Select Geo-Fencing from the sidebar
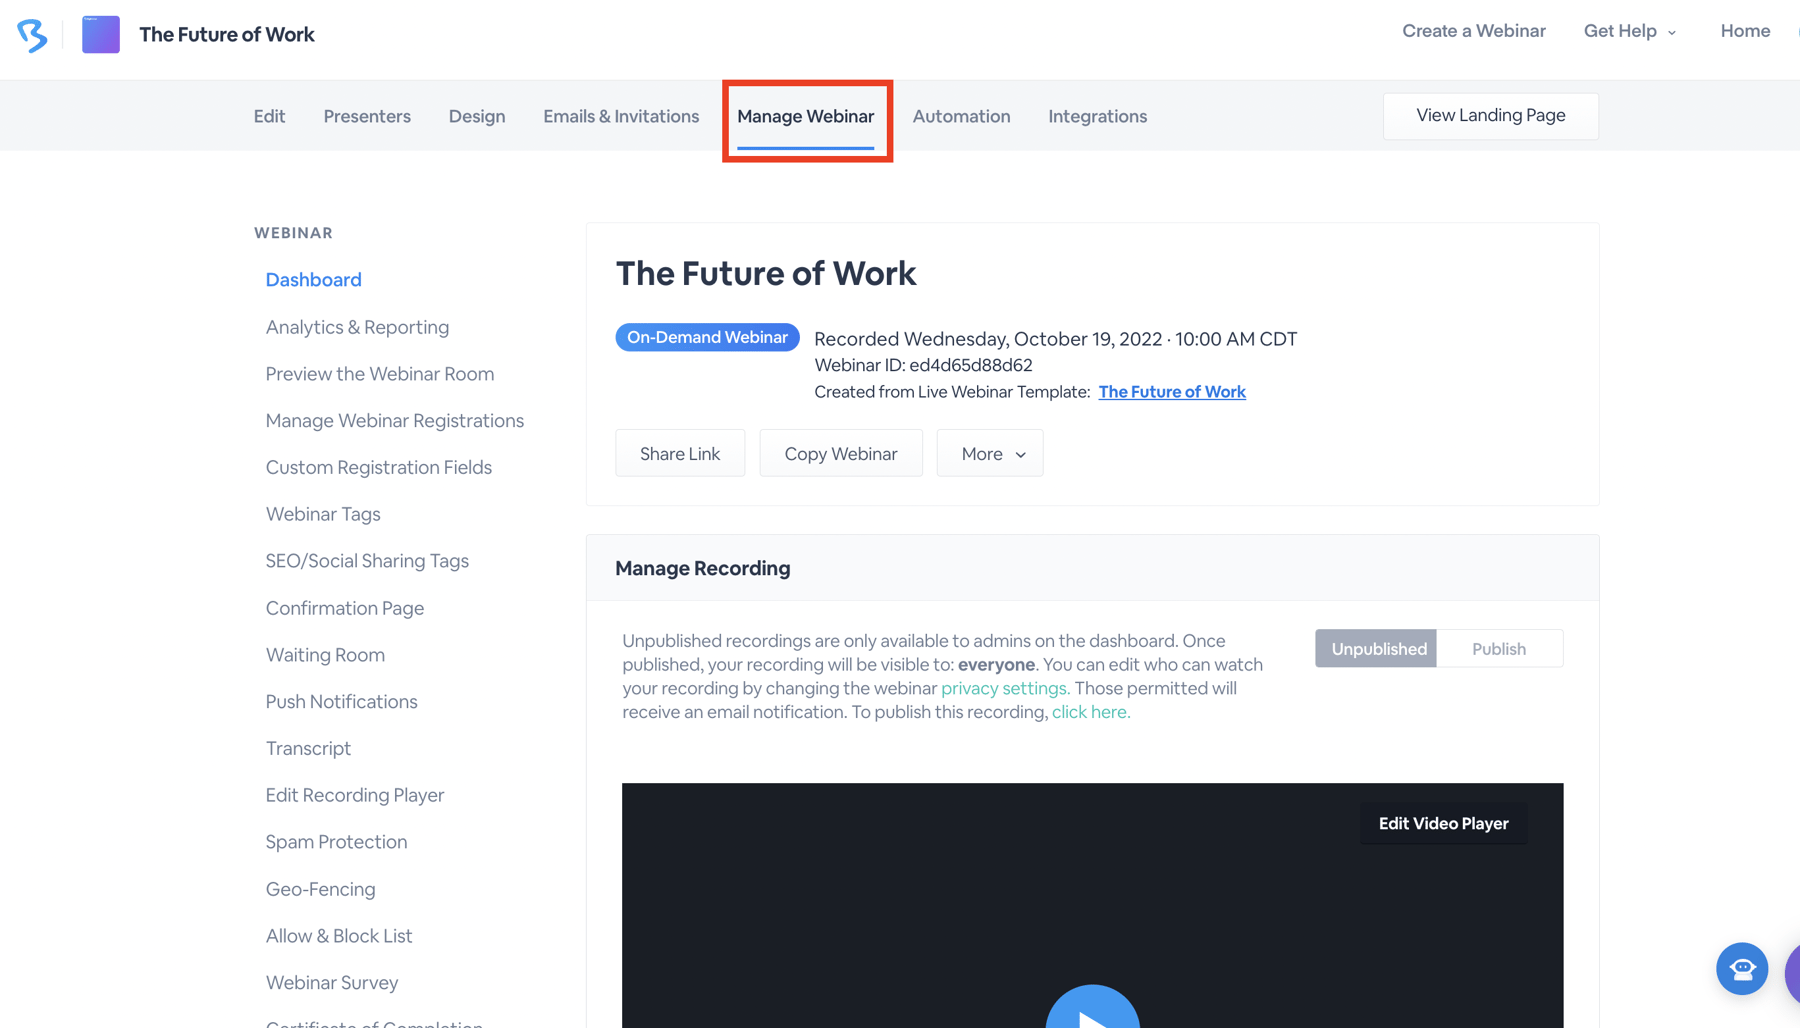The image size is (1800, 1028). [320, 889]
